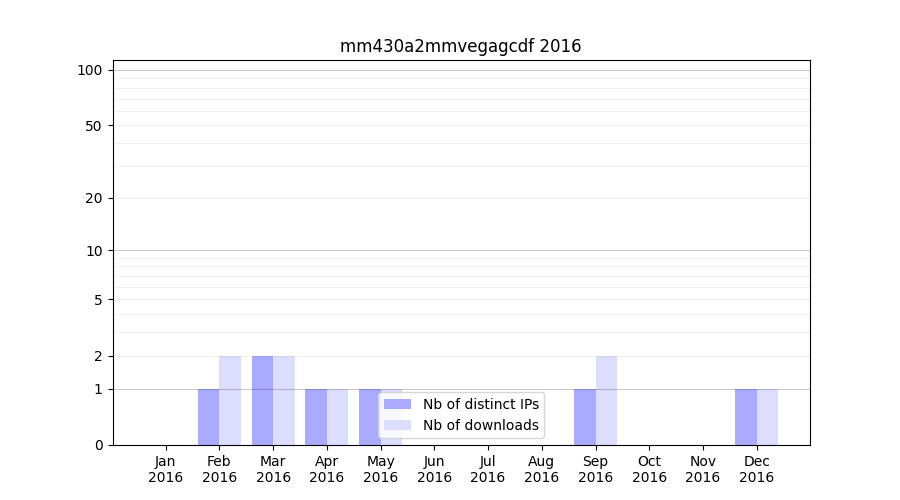This screenshot has height=500, width=900.
Task: Select the 'Nb of distinct IPs' legend label
Action: [480, 404]
